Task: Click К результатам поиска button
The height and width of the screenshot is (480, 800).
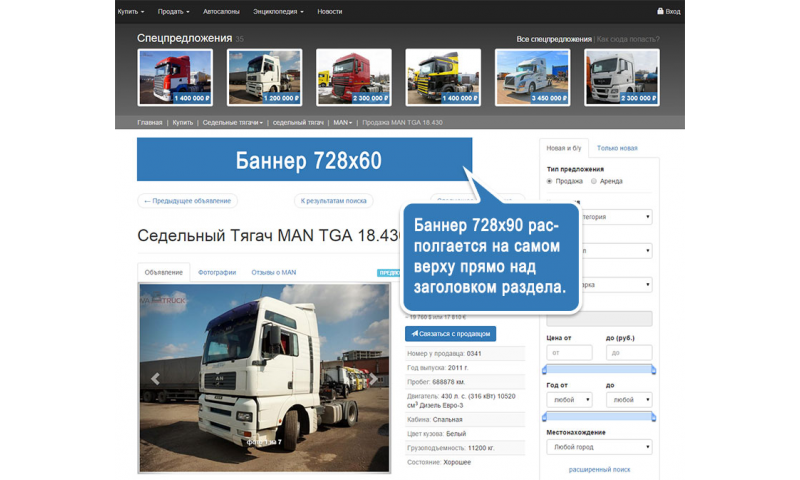Action: 333,200
